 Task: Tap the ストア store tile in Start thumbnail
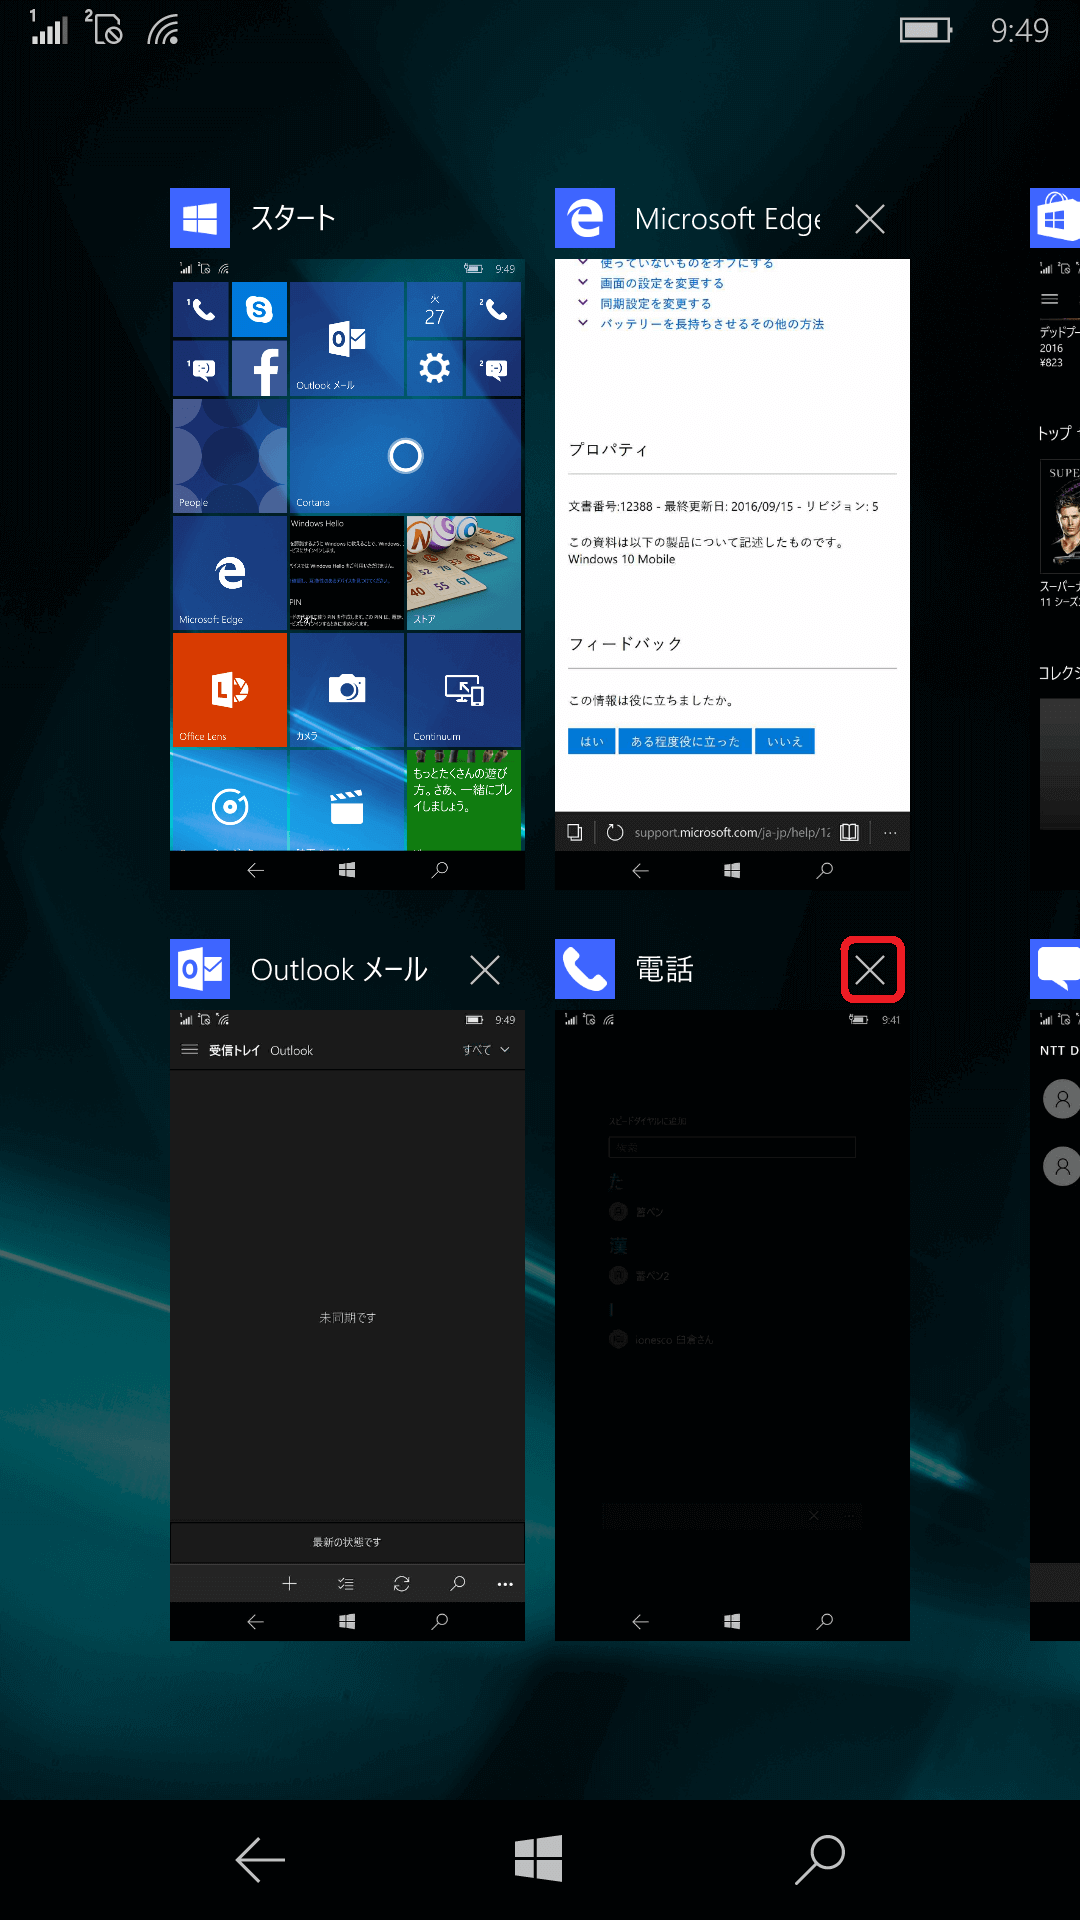(x=464, y=573)
